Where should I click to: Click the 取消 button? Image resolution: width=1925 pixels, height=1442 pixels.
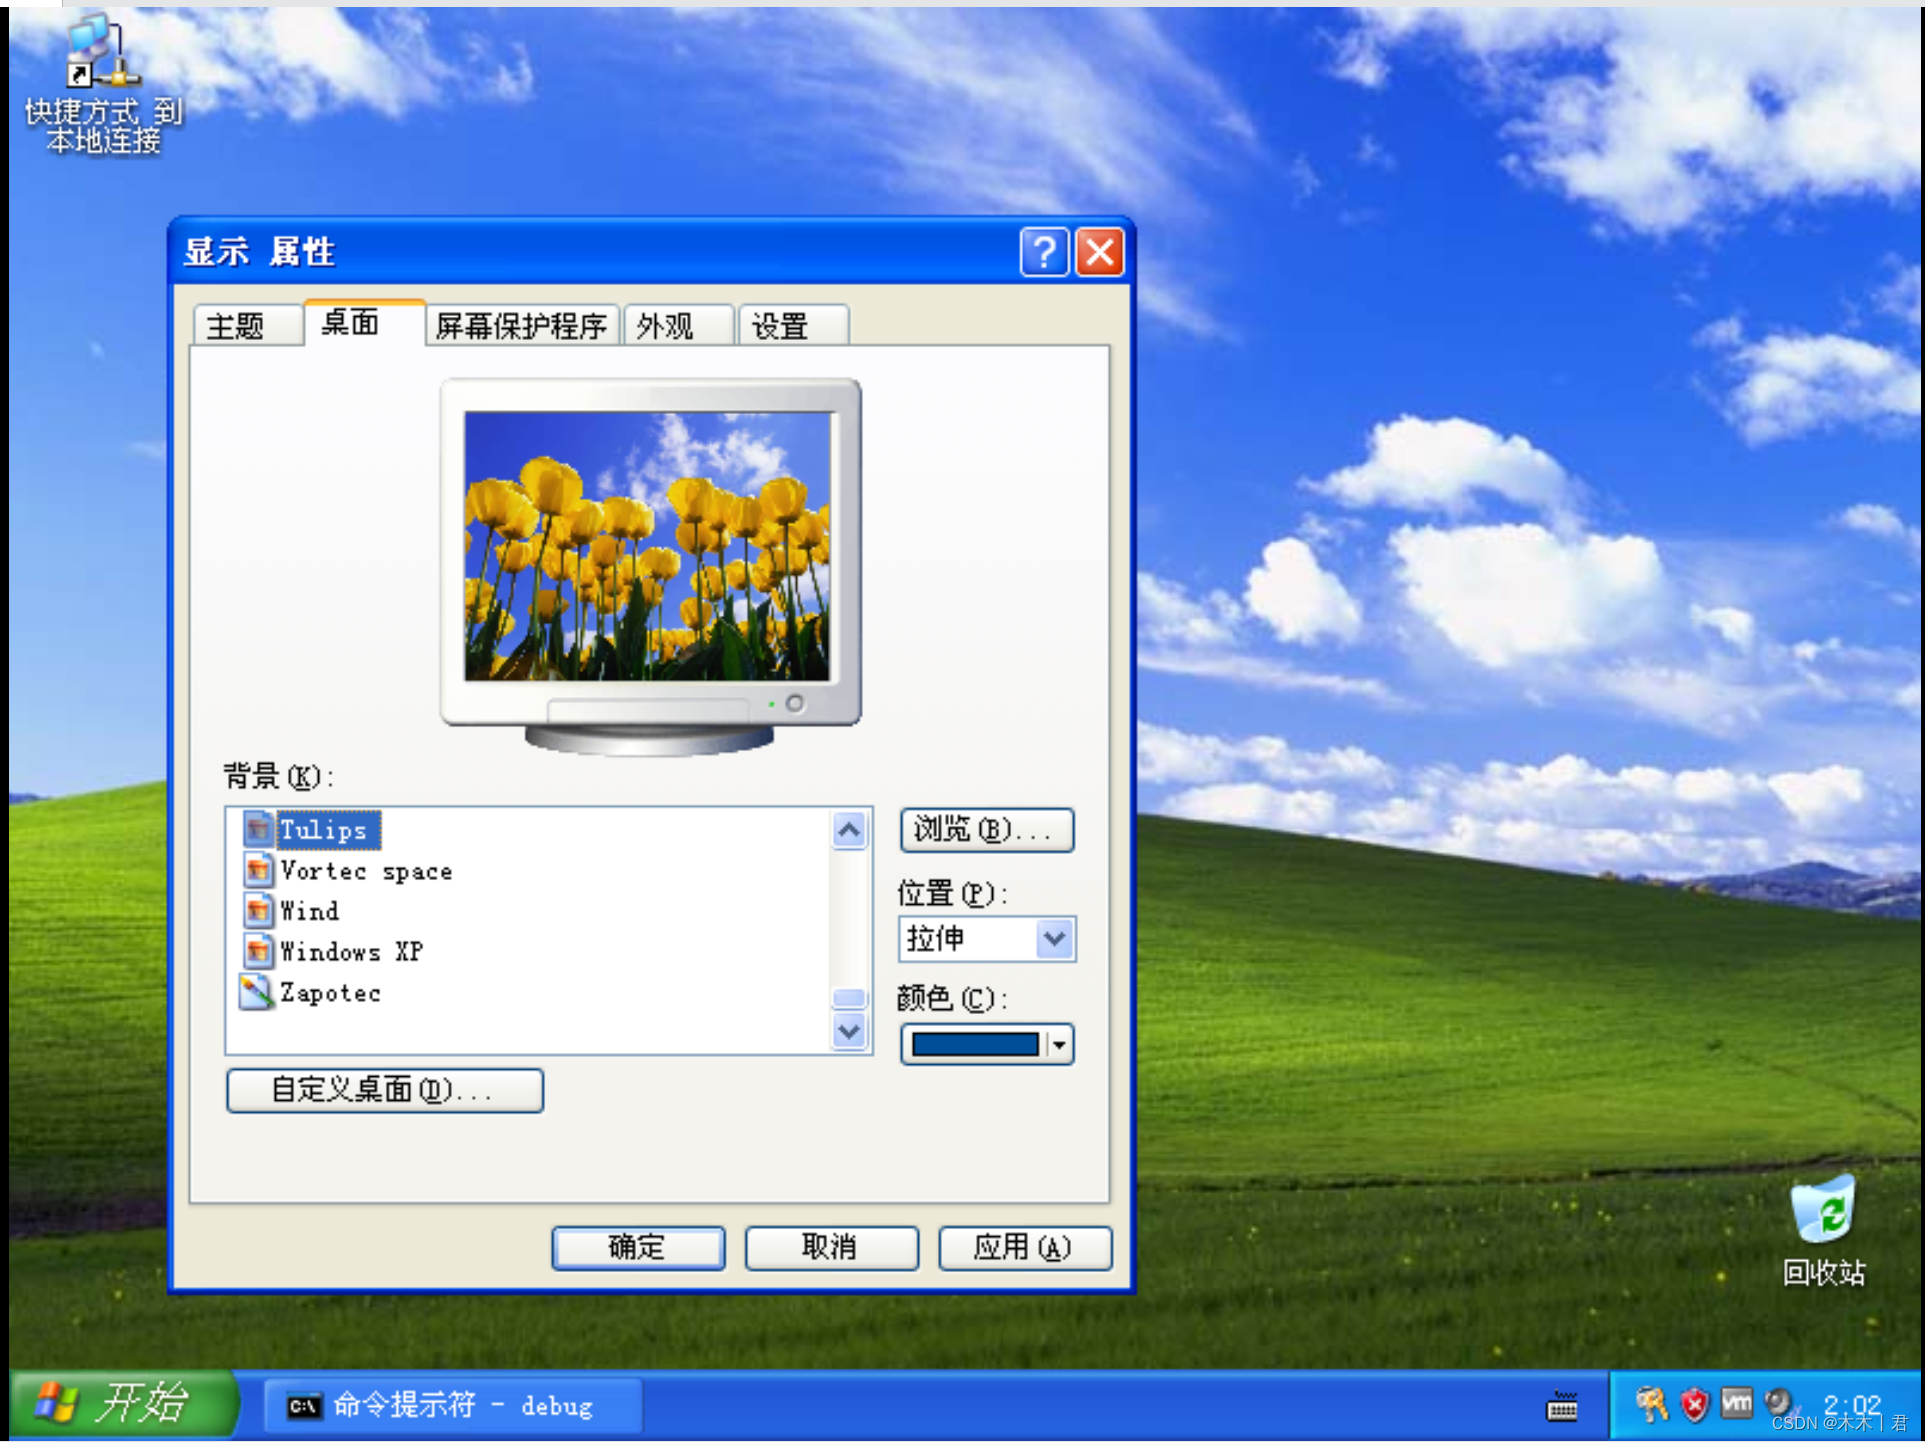point(831,1248)
